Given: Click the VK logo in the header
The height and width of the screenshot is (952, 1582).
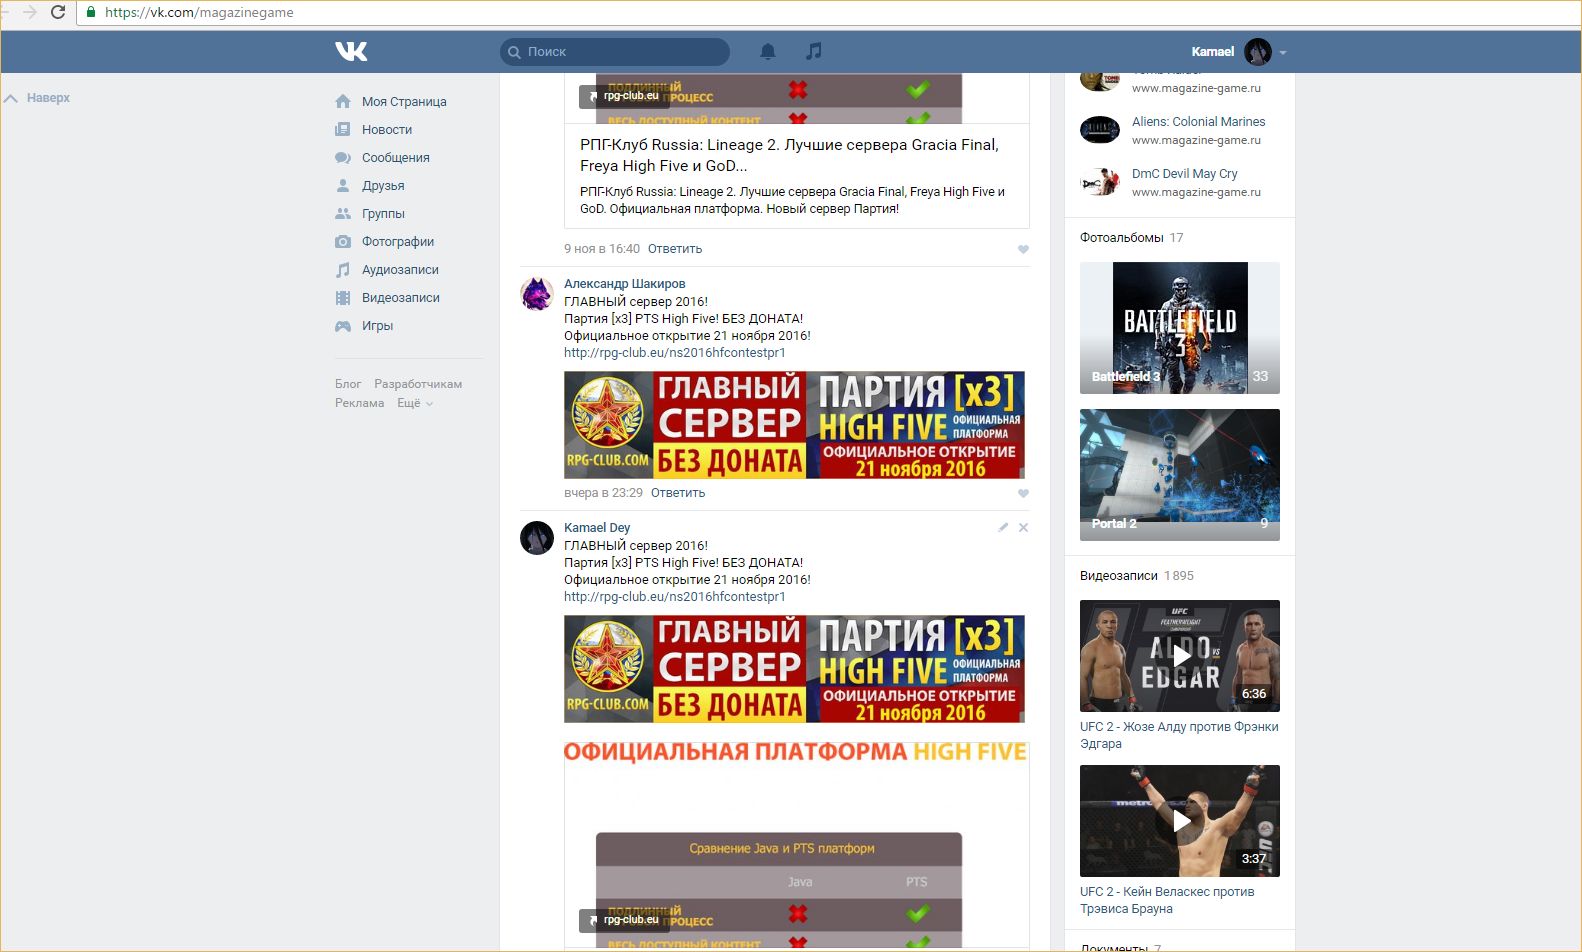Looking at the screenshot, I should pyautogui.click(x=351, y=51).
